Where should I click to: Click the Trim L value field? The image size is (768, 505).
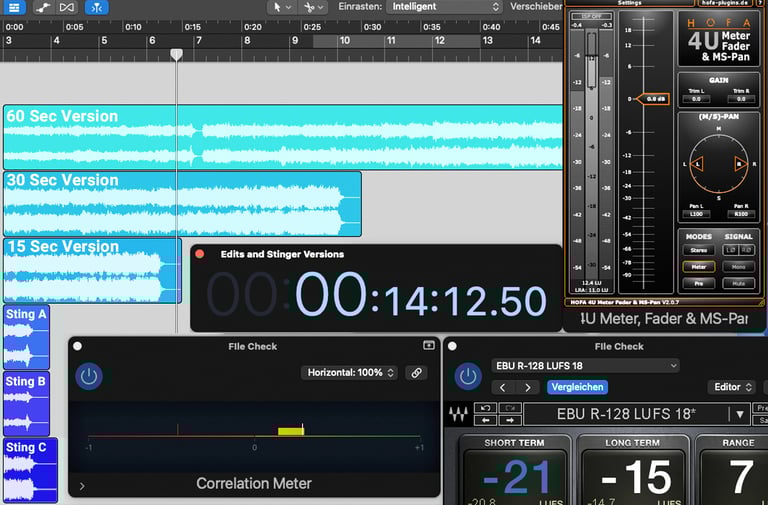[x=696, y=99]
